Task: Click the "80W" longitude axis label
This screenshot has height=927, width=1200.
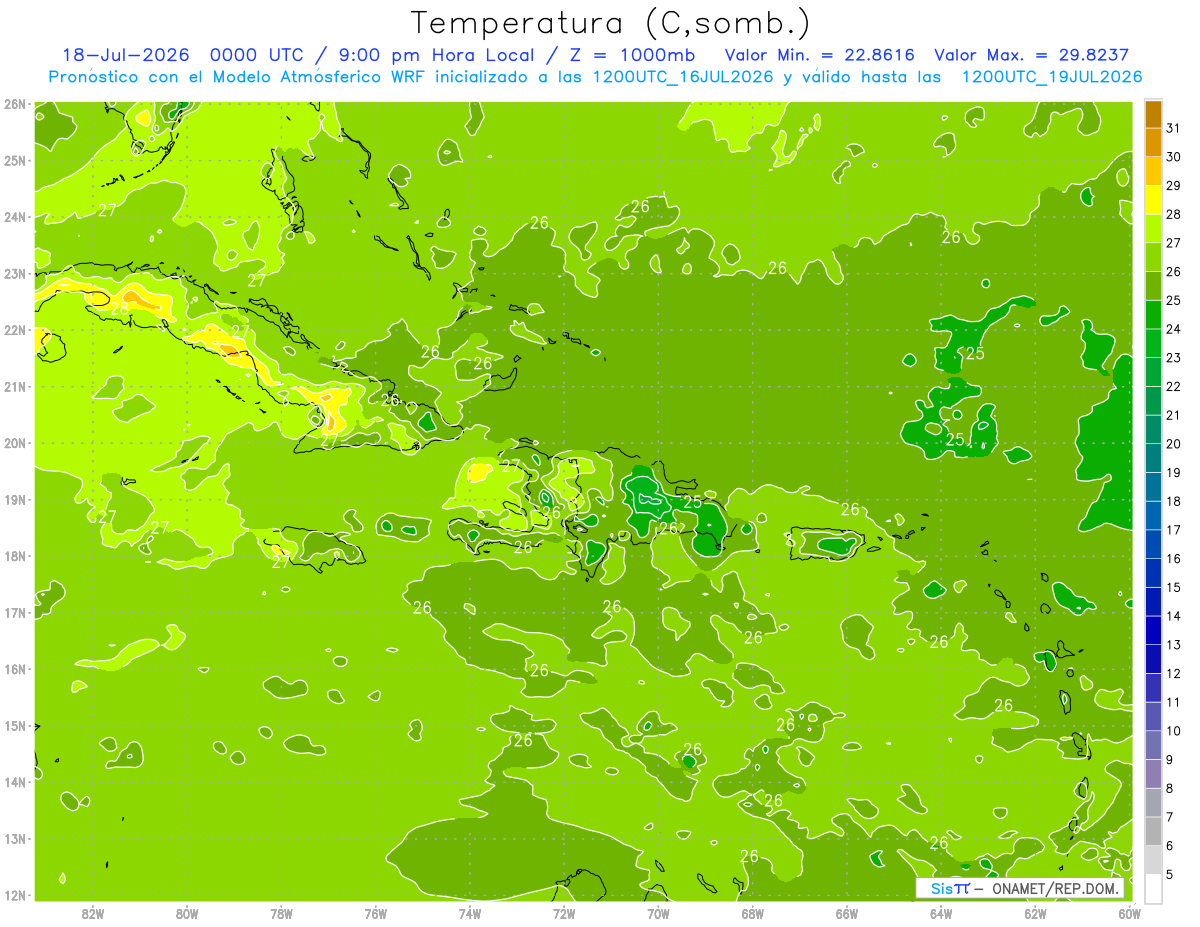Action: [187, 913]
